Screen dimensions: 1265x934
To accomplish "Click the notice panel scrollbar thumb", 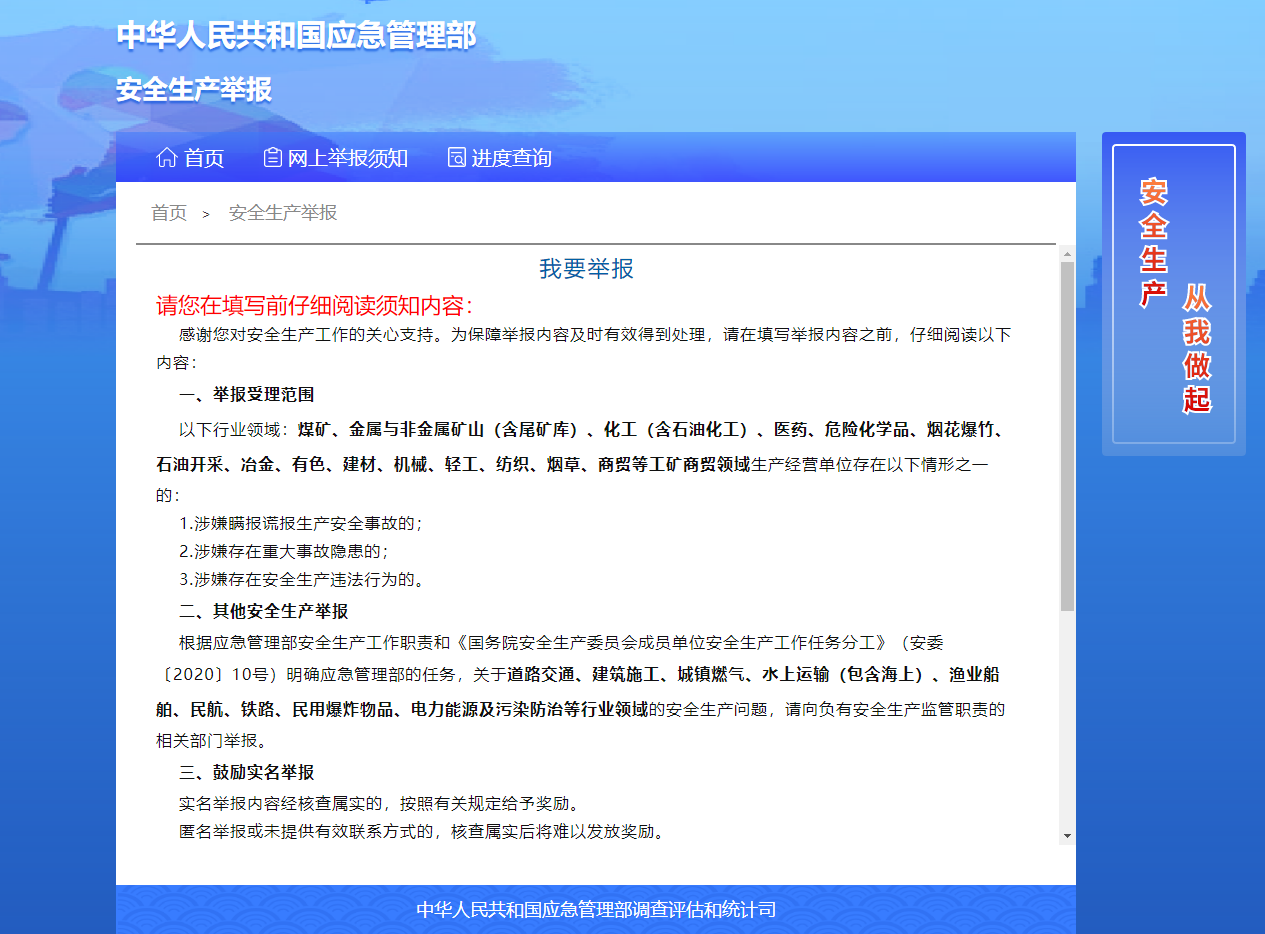I will pos(1067,435).
